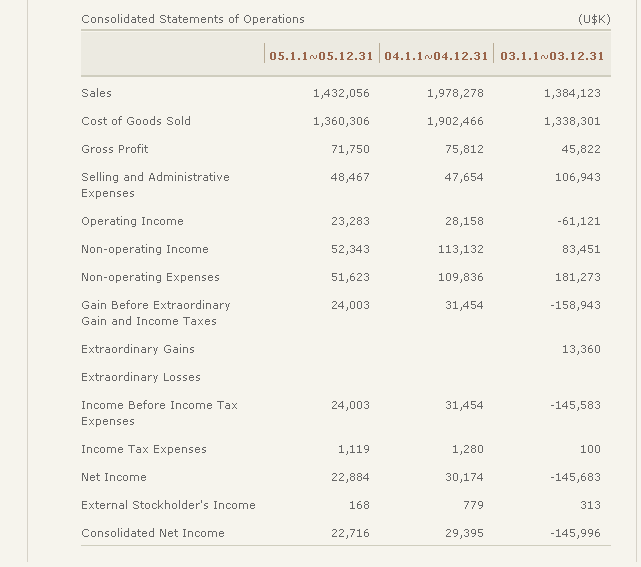Viewport: 641px width, 567px height.
Task: Select the Extraordinary Gains row label
Action: tap(138, 349)
